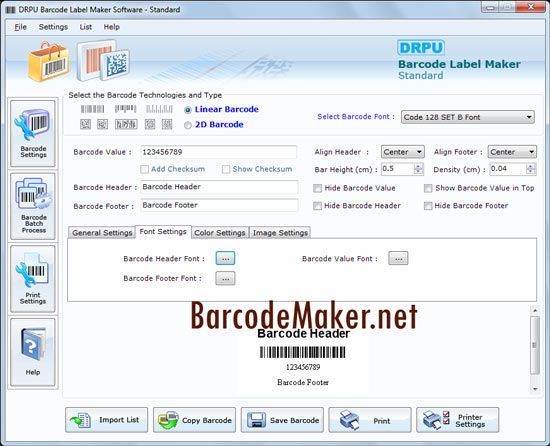Click the Density value field

508,169
